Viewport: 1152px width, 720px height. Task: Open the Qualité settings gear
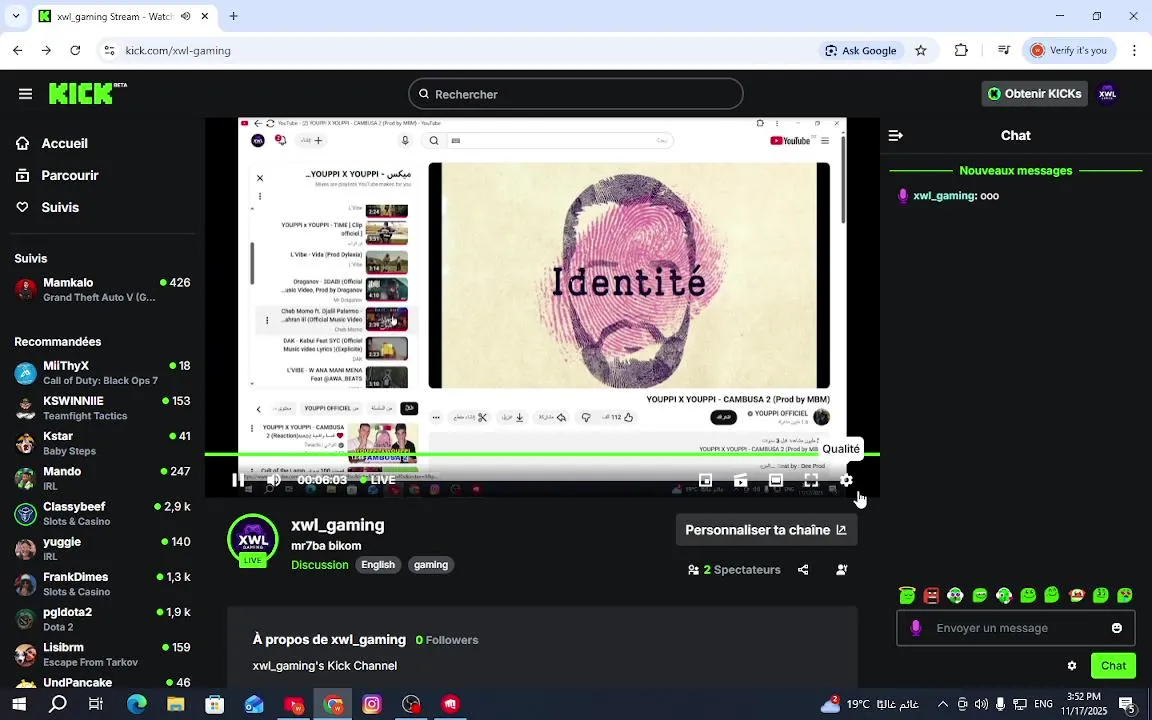point(846,480)
